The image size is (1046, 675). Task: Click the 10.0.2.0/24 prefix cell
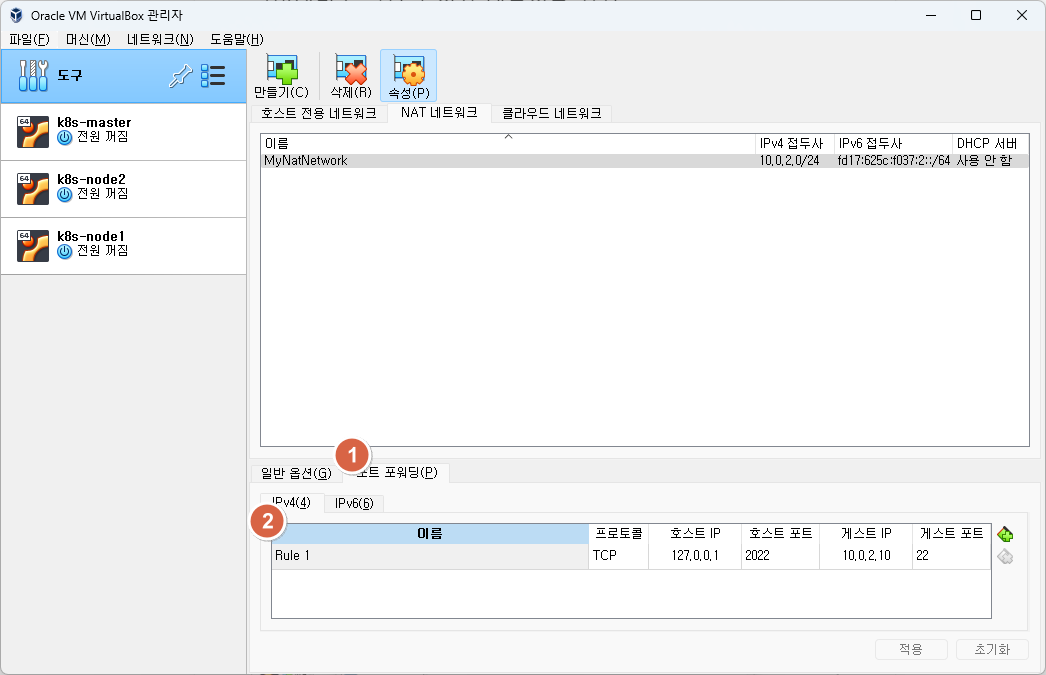click(x=789, y=161)
